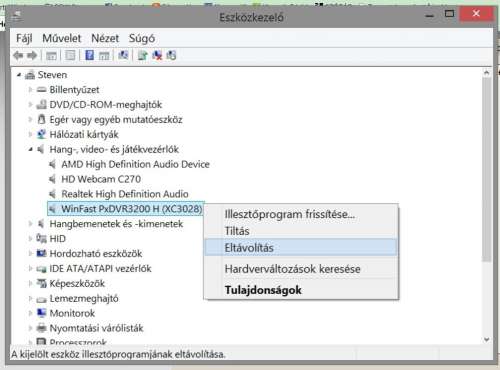Viewport: 500px width, 370px height.
Task: Click the scrollbar down arrow in device tree
Action: [x=487, y=340]
